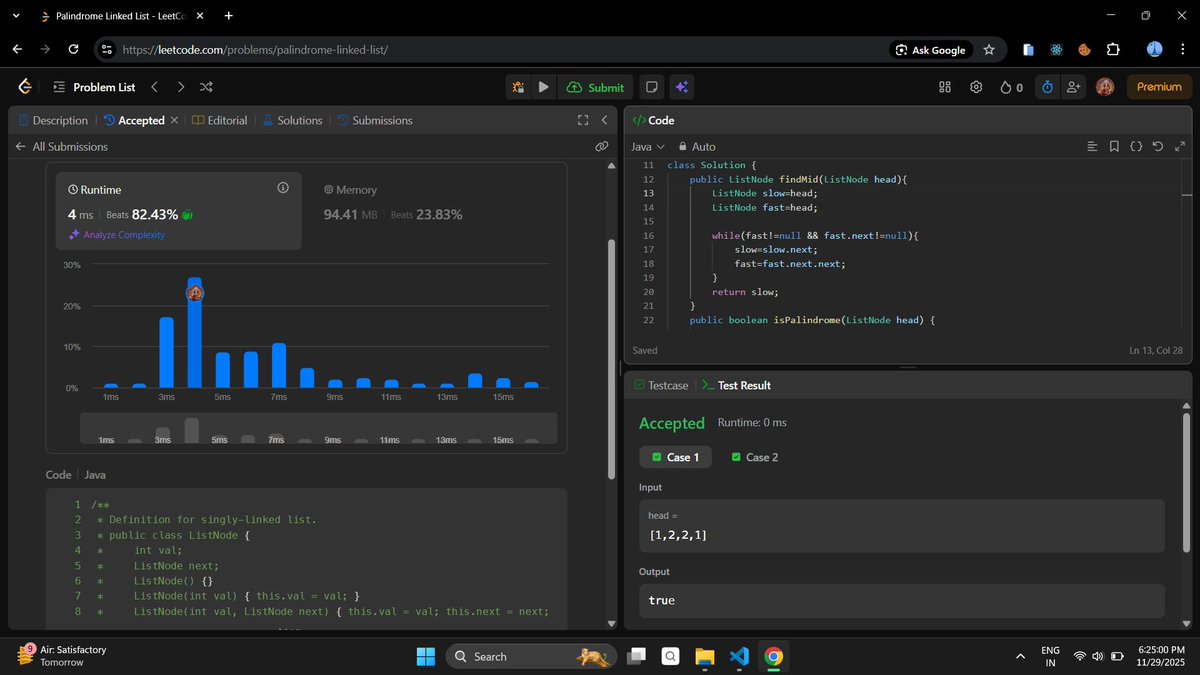Open a new Chrome tab
1200x675 pixels.
pos(229,16)
